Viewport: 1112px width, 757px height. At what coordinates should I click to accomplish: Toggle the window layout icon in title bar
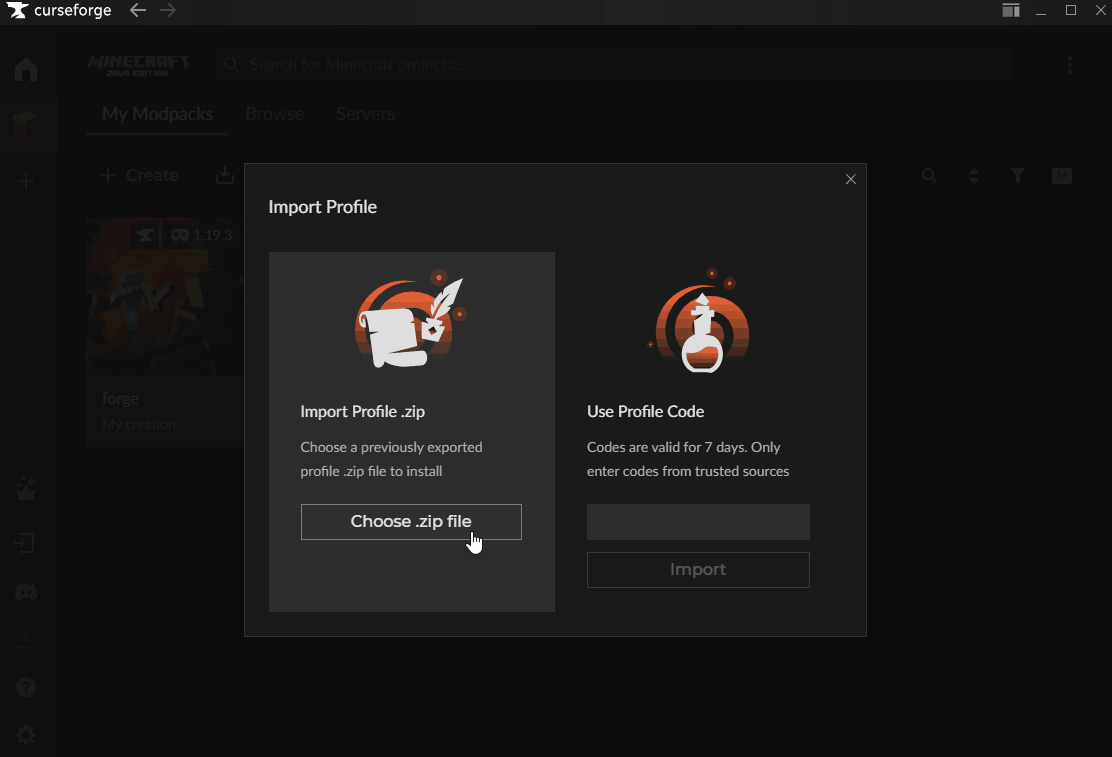click(1011, 10)
